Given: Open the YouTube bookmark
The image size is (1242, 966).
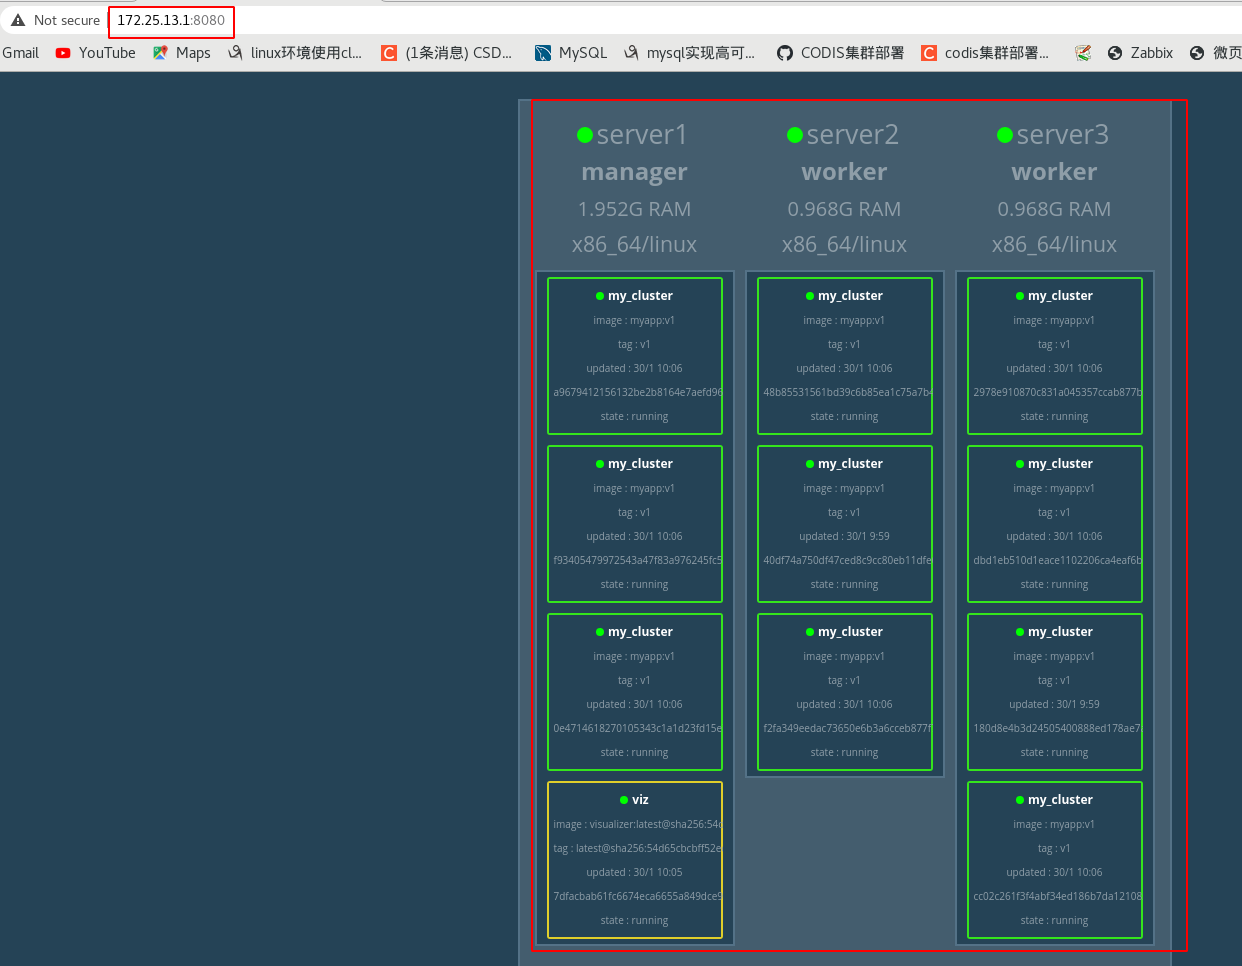Looking at the screenshot, I should click(x=96, y=53).
